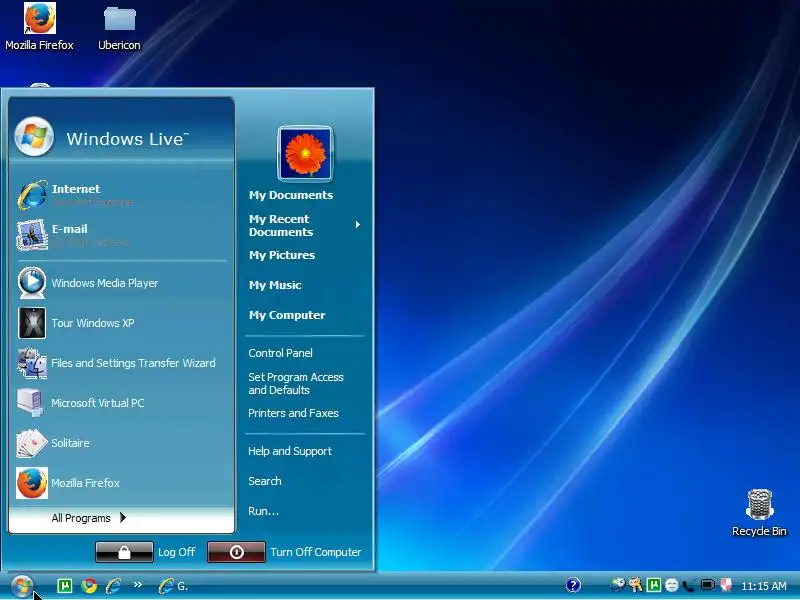
Task: Click the Log Off button
Action: click(x=124, y=552)
